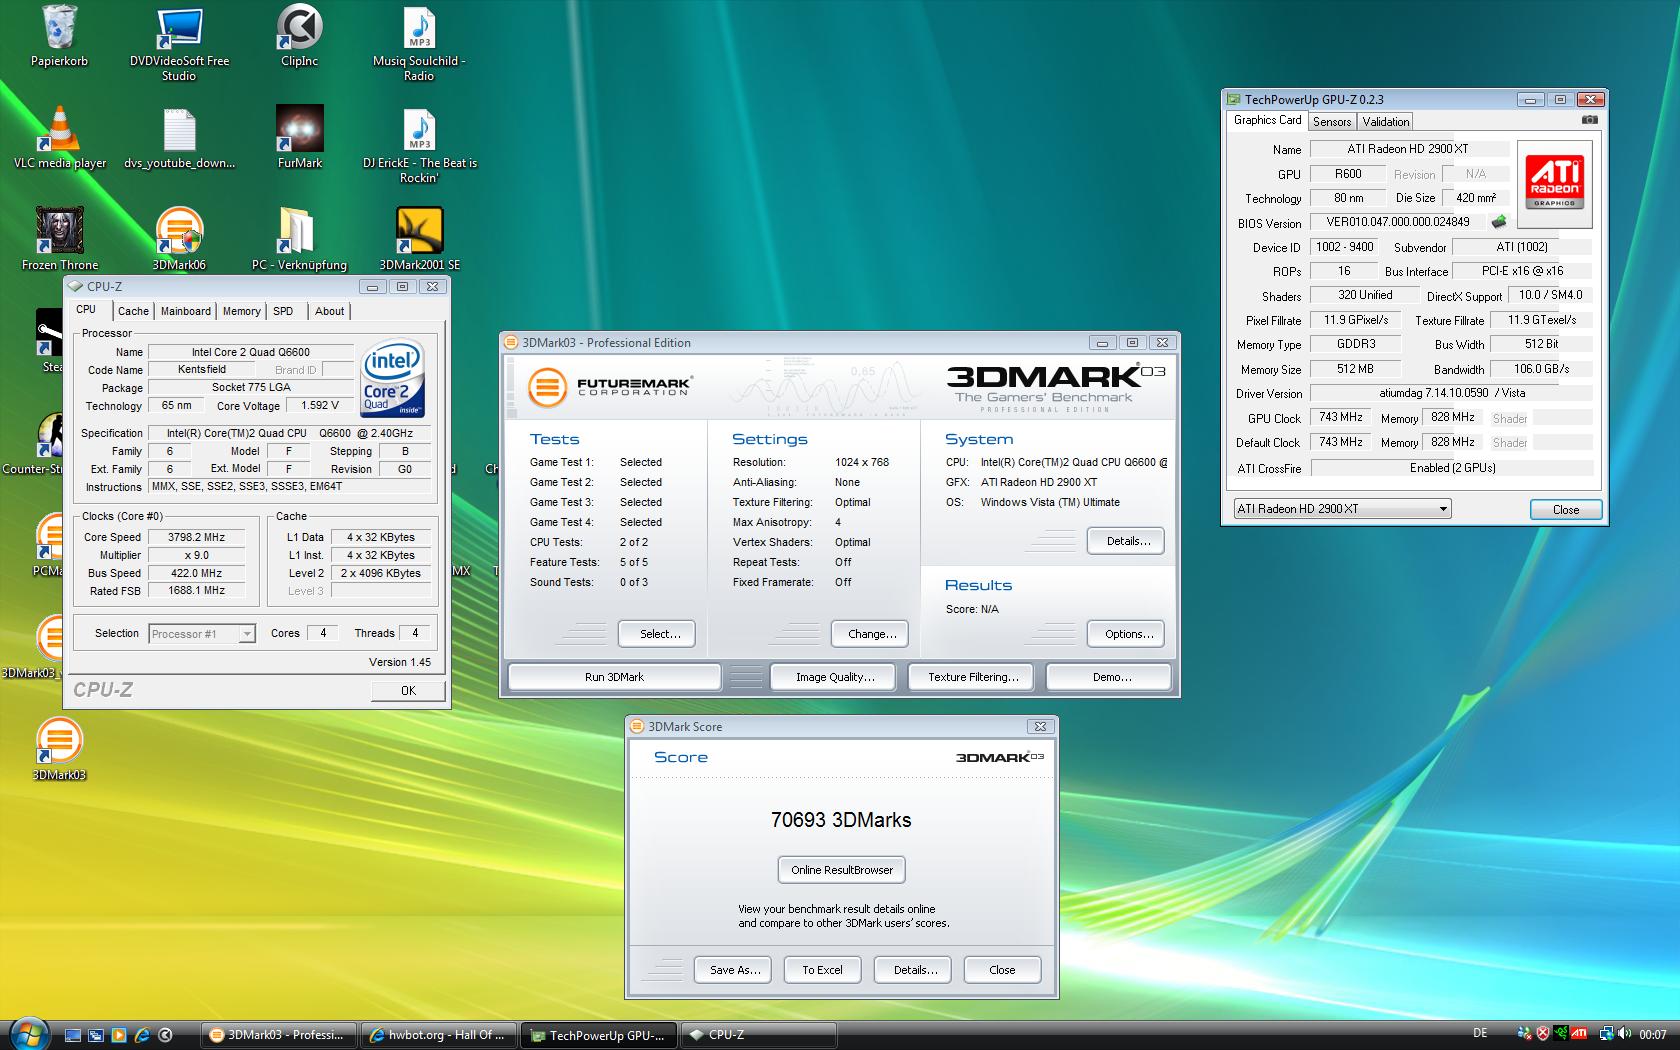Open the ATI Radeon HD 2900 XT card dropdown

pyautogui.click(x=1342, y=509)
